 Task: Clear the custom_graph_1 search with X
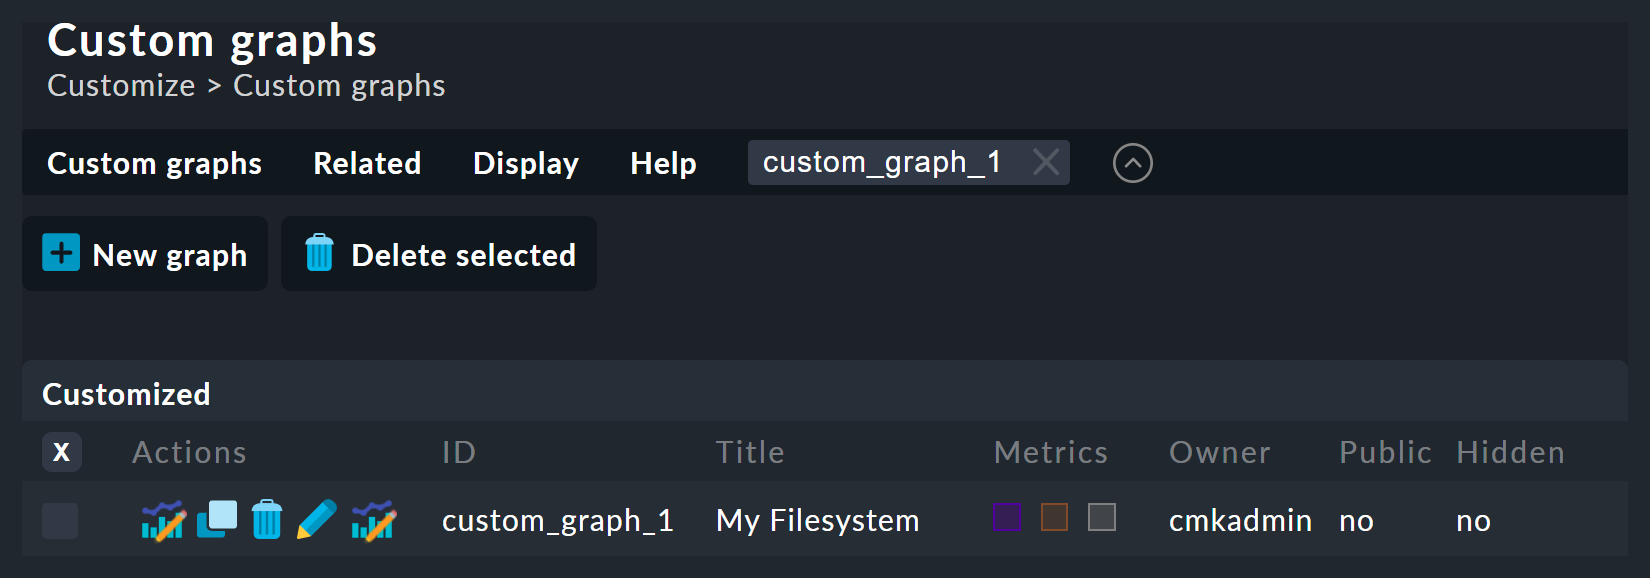(x=1046, y=162)
